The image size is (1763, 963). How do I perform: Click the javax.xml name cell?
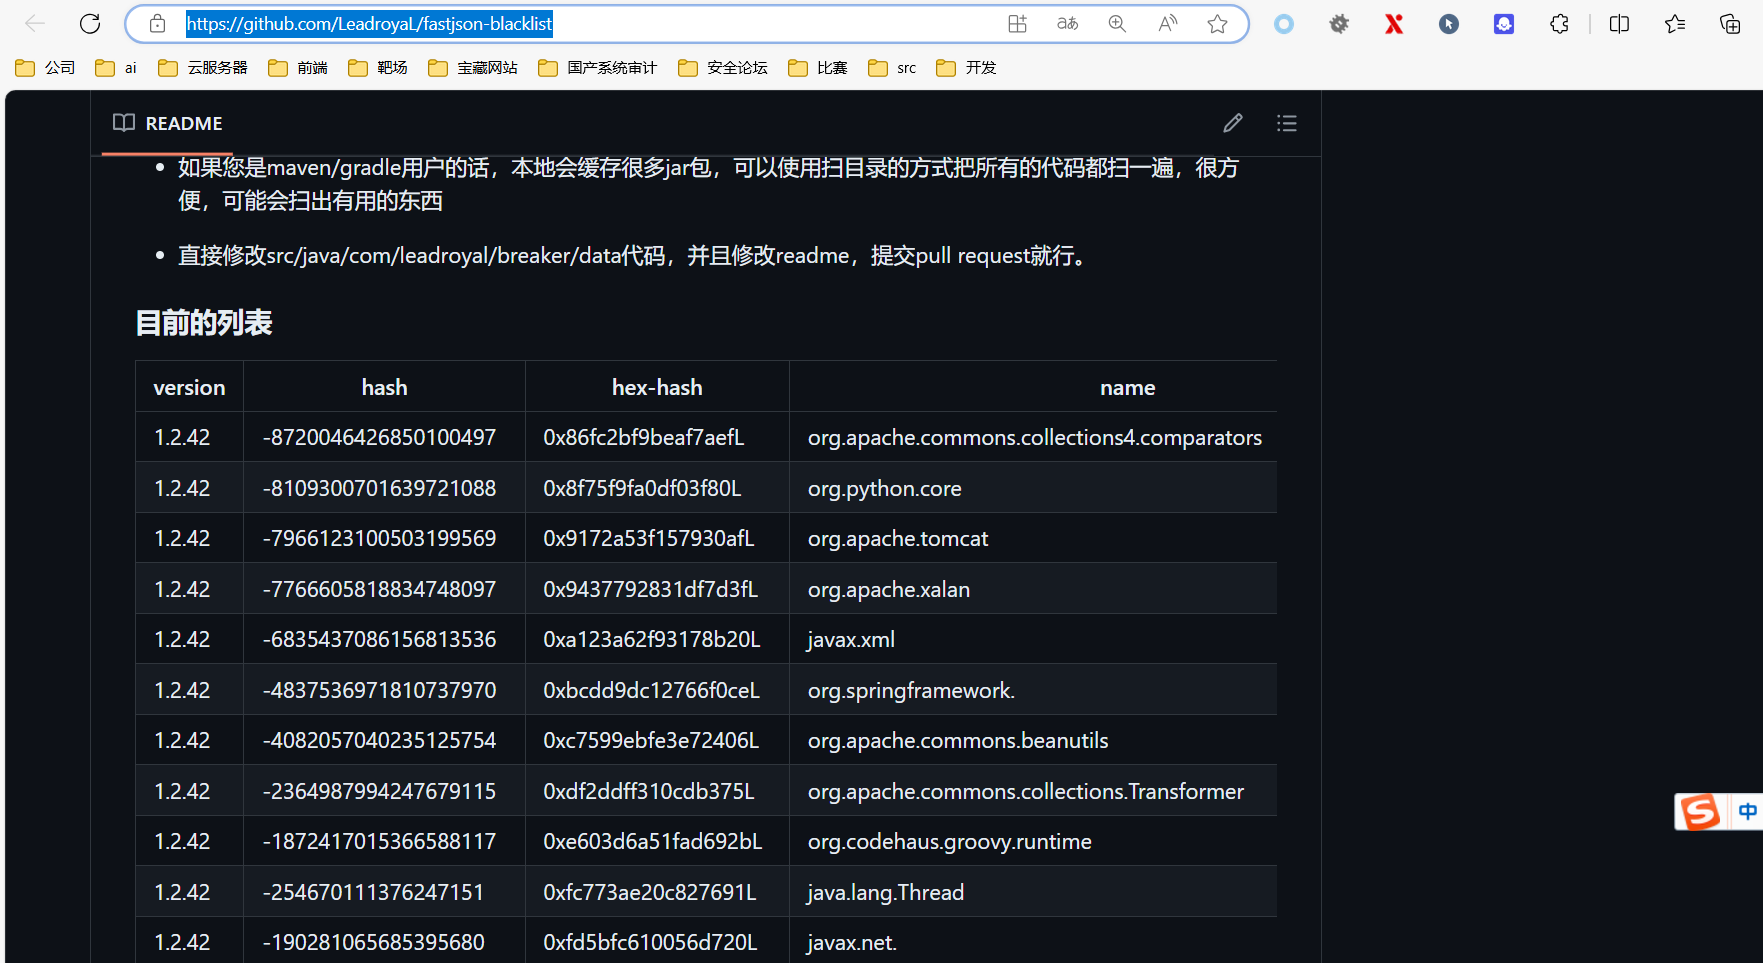[1033, 639]
